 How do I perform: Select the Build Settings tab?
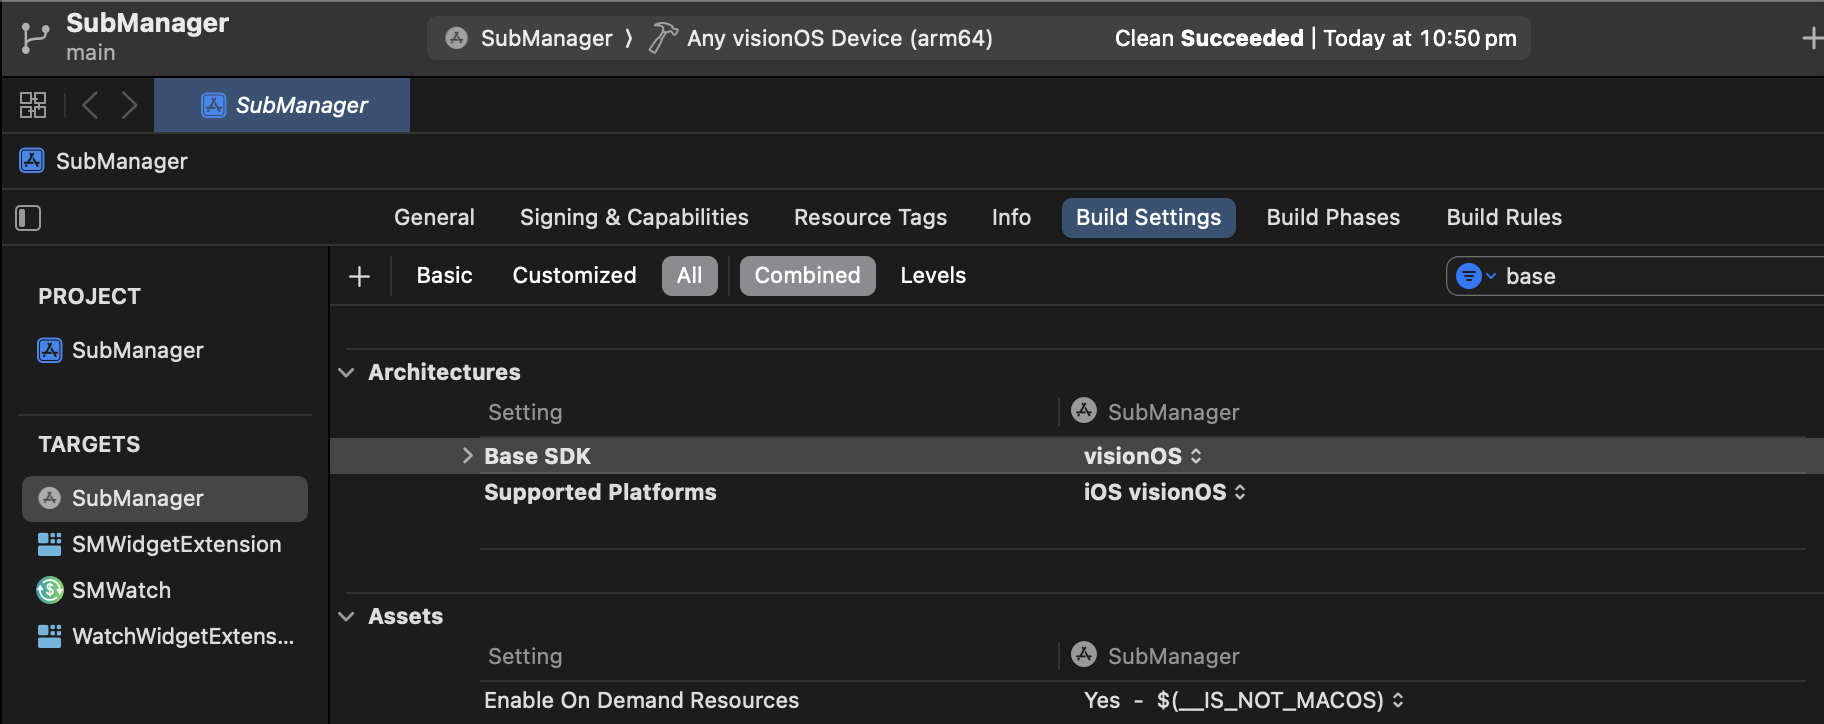click(1148, 217)
